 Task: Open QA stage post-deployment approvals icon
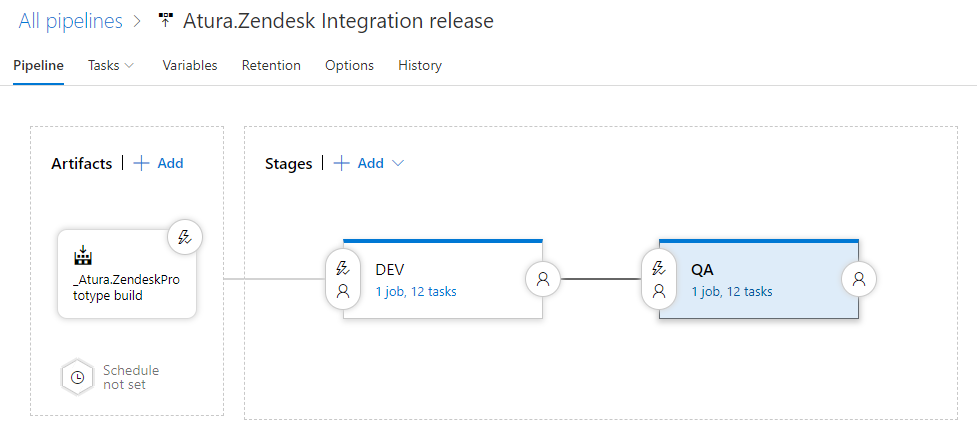[859, 279]
